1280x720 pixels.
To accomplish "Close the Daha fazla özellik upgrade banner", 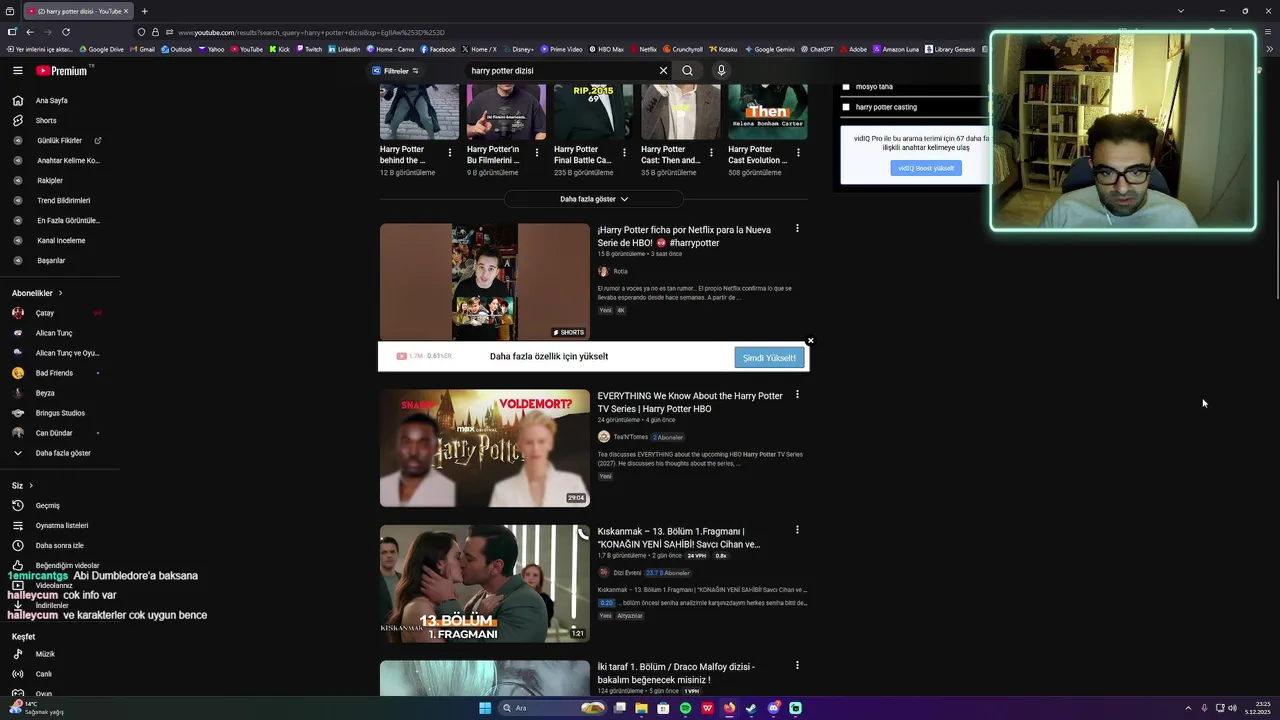I will coord(810,341).
